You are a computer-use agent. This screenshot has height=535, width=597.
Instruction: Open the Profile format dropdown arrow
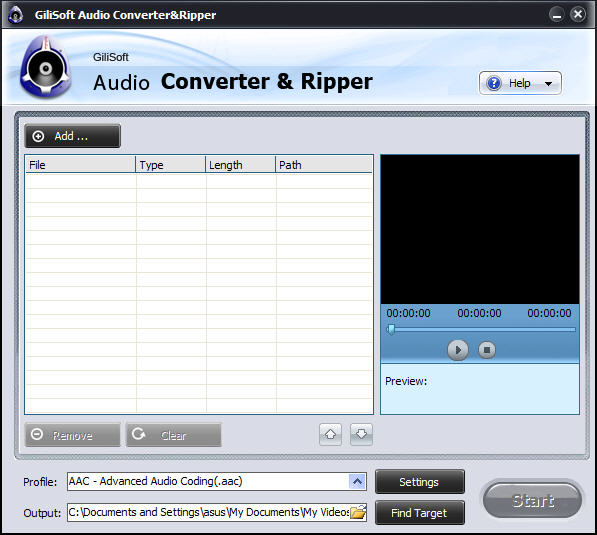(358, 481)
